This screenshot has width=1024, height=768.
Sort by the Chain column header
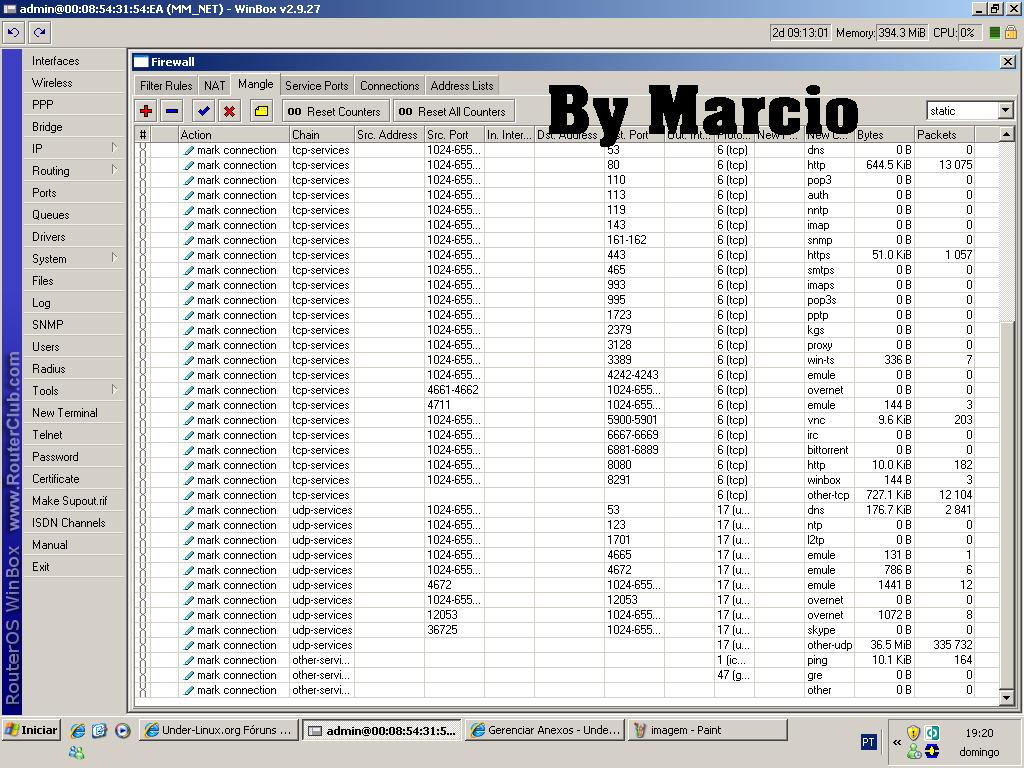321,135
